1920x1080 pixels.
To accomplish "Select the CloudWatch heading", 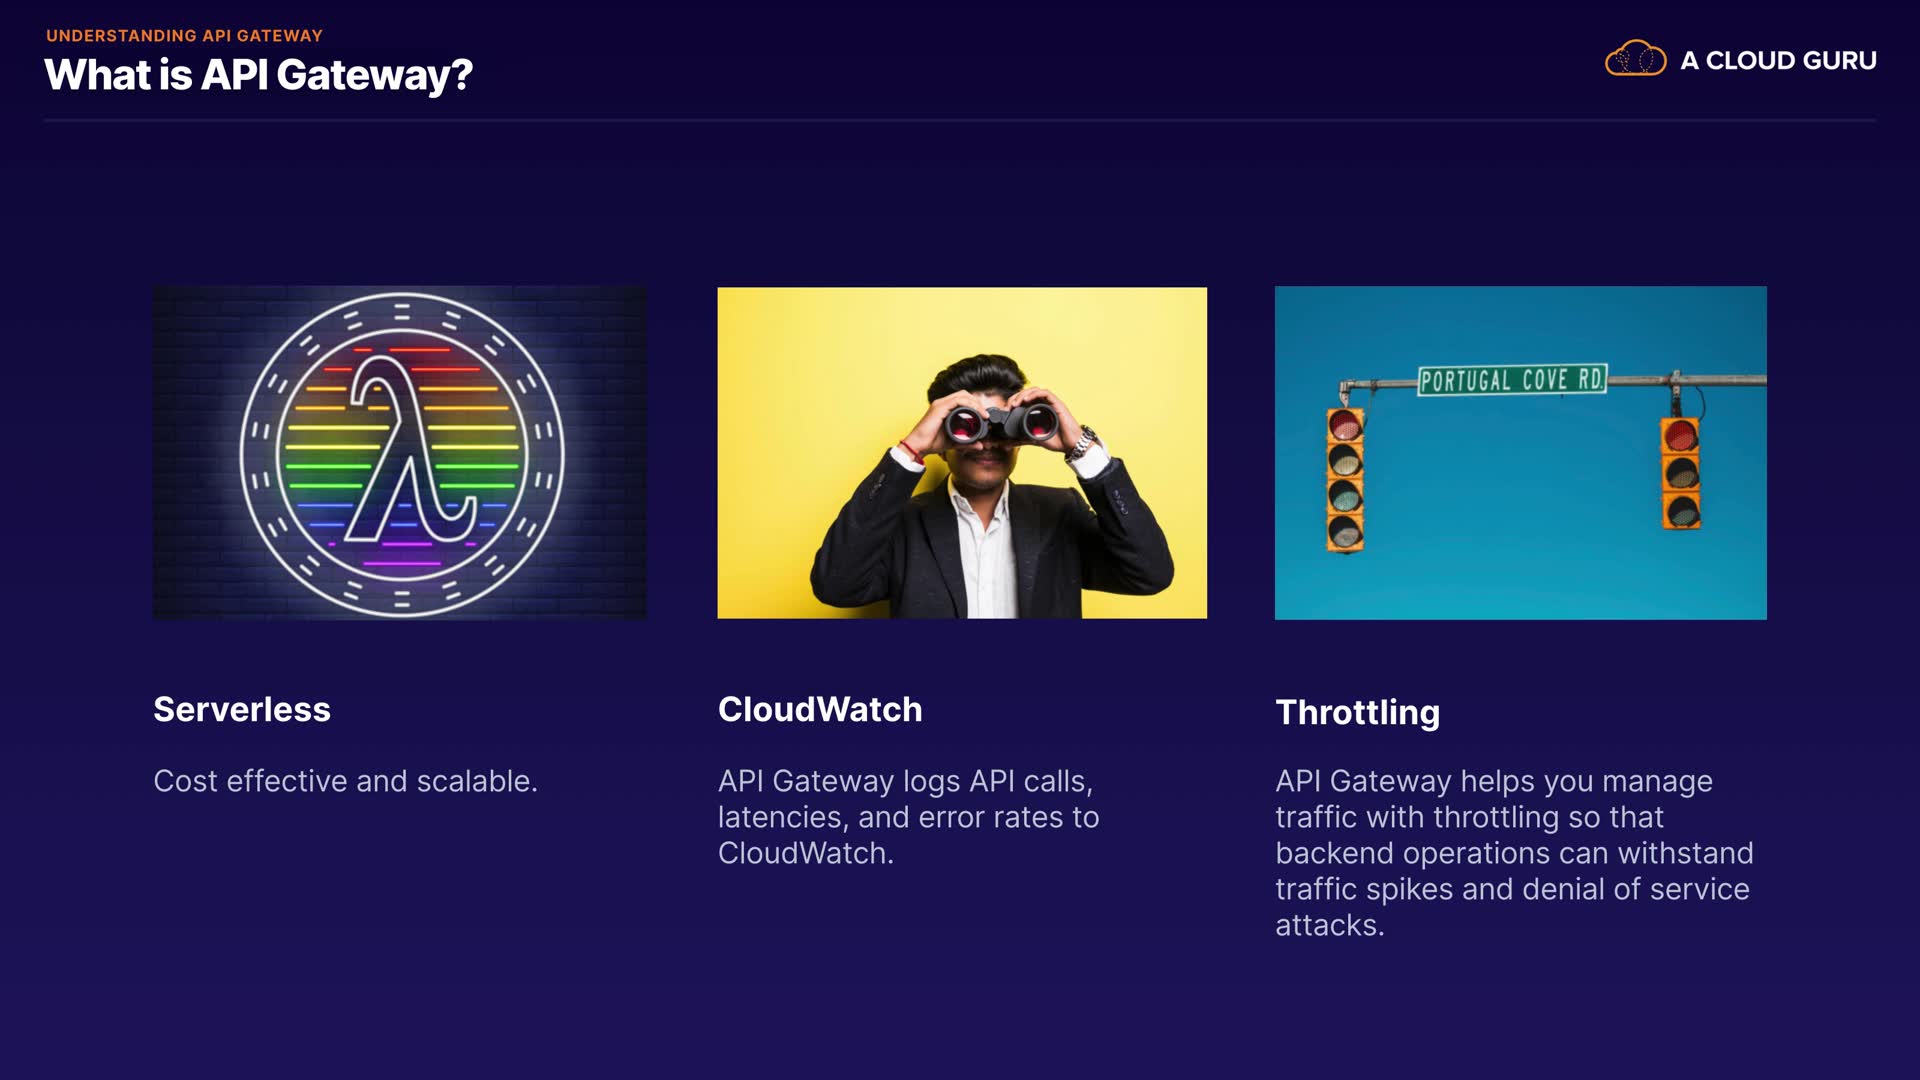I will pyautogui.click(x=820, y=709).
